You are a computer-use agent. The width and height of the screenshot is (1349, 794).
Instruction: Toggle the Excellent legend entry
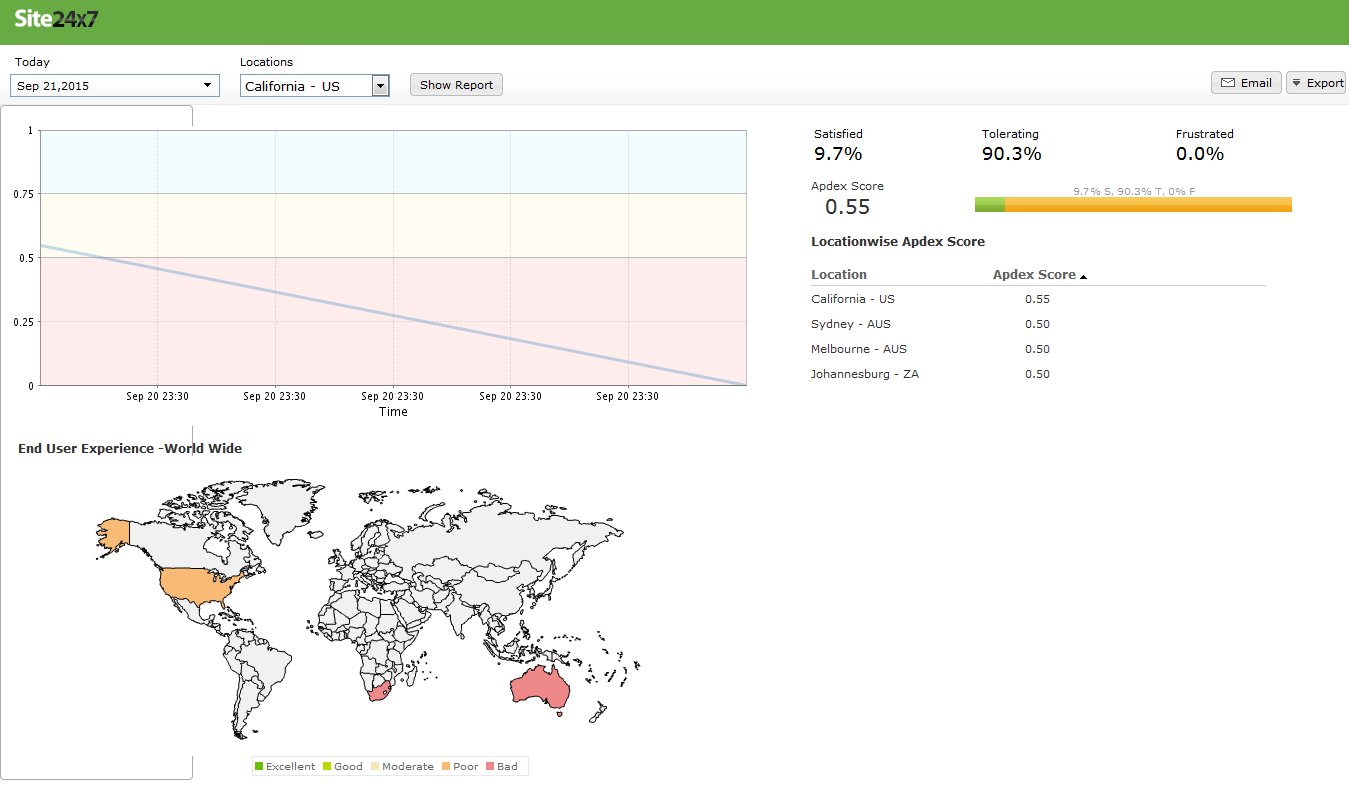[285, 767]
